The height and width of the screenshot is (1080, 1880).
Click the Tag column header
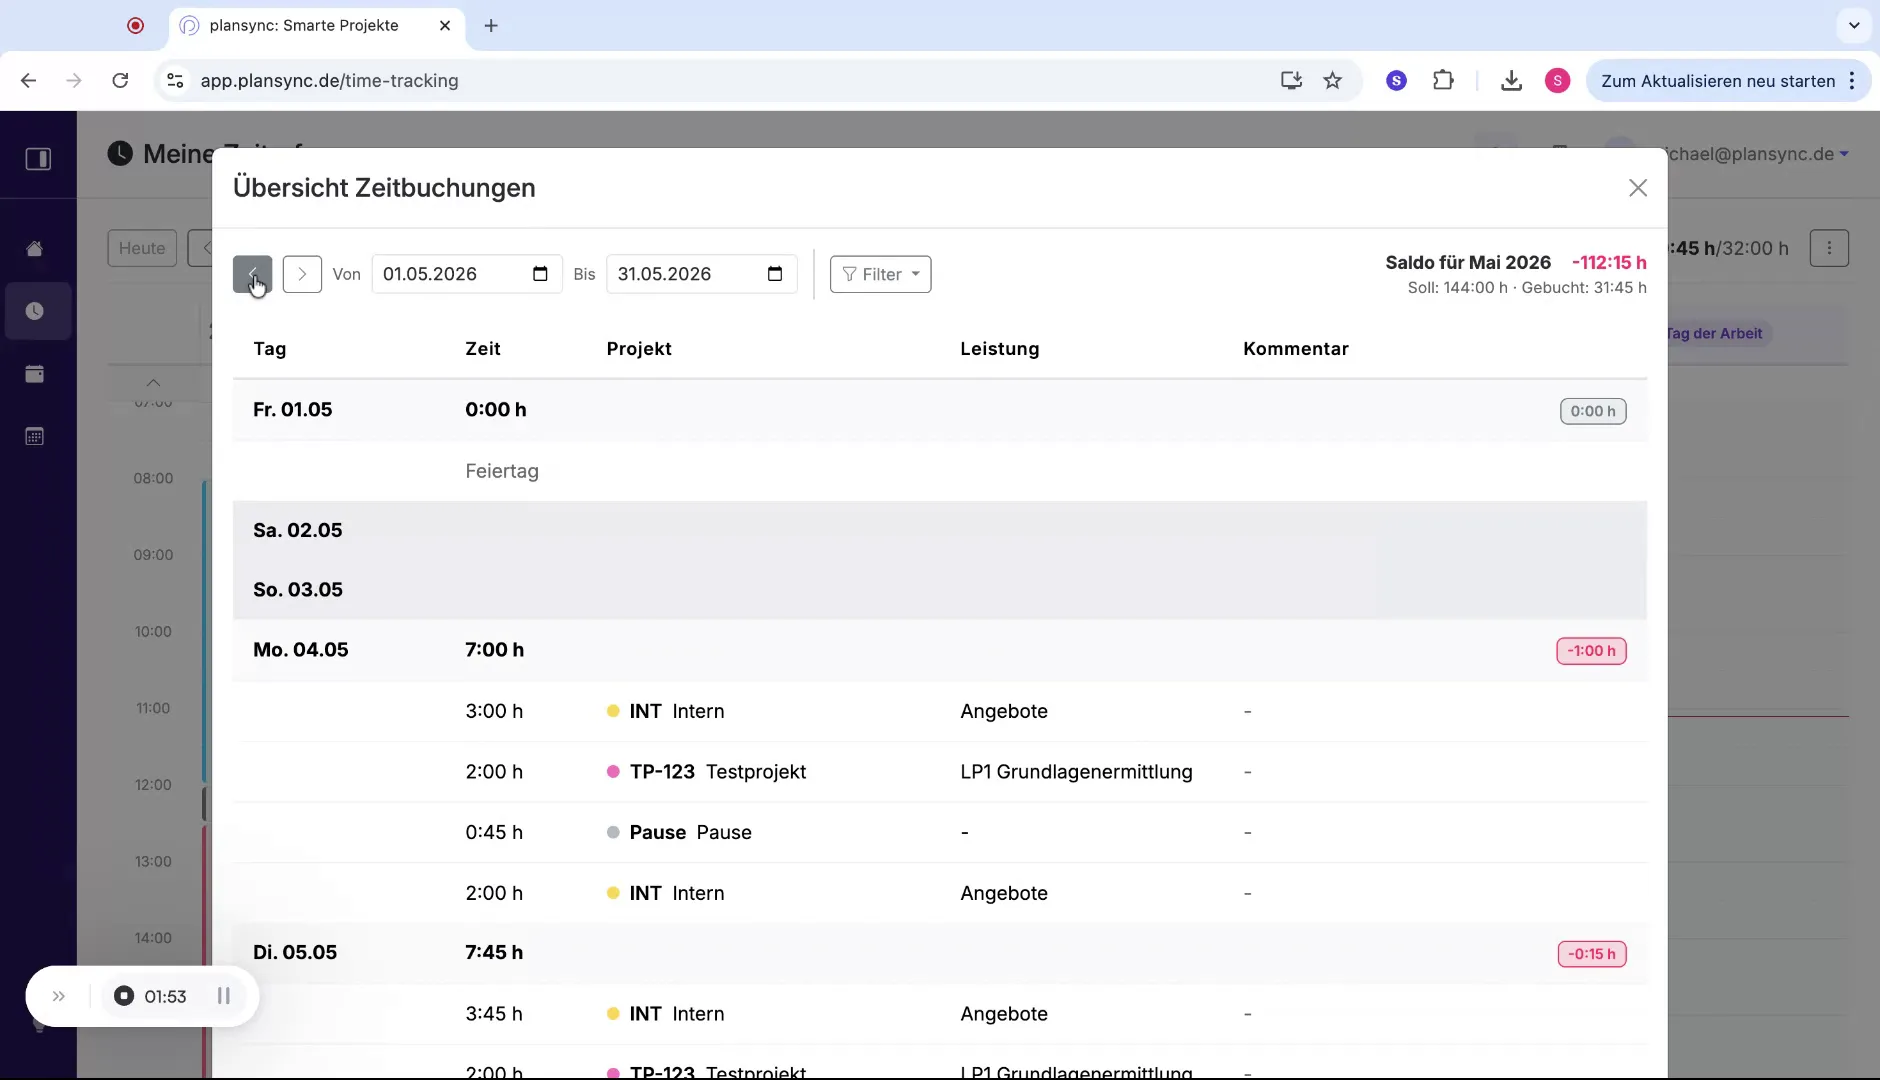point(269,349)
